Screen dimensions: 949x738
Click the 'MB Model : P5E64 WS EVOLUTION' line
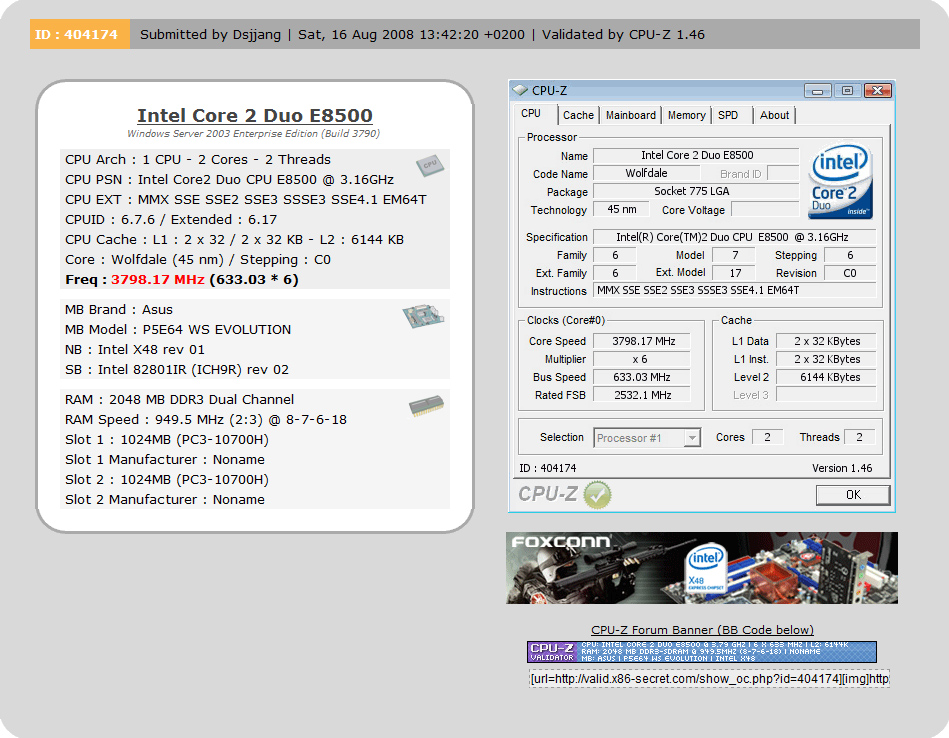(178, 329)
